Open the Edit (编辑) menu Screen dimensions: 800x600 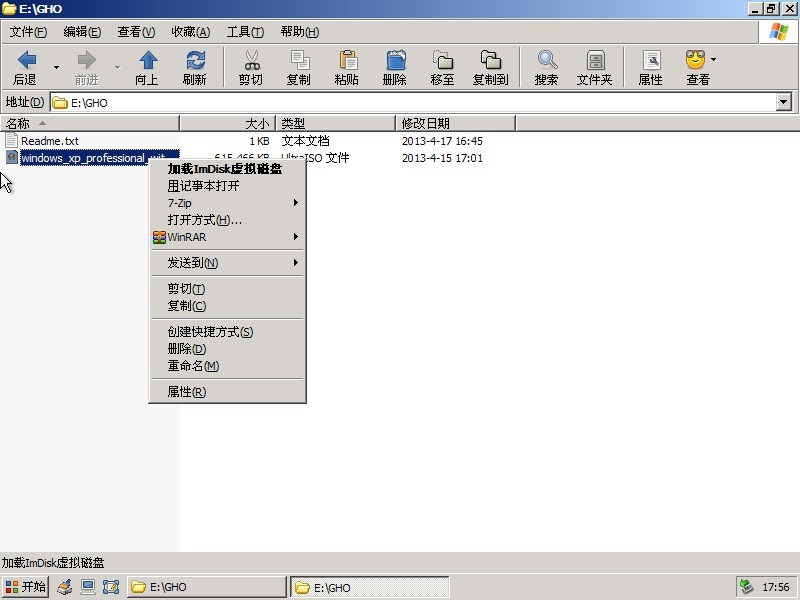82,32
